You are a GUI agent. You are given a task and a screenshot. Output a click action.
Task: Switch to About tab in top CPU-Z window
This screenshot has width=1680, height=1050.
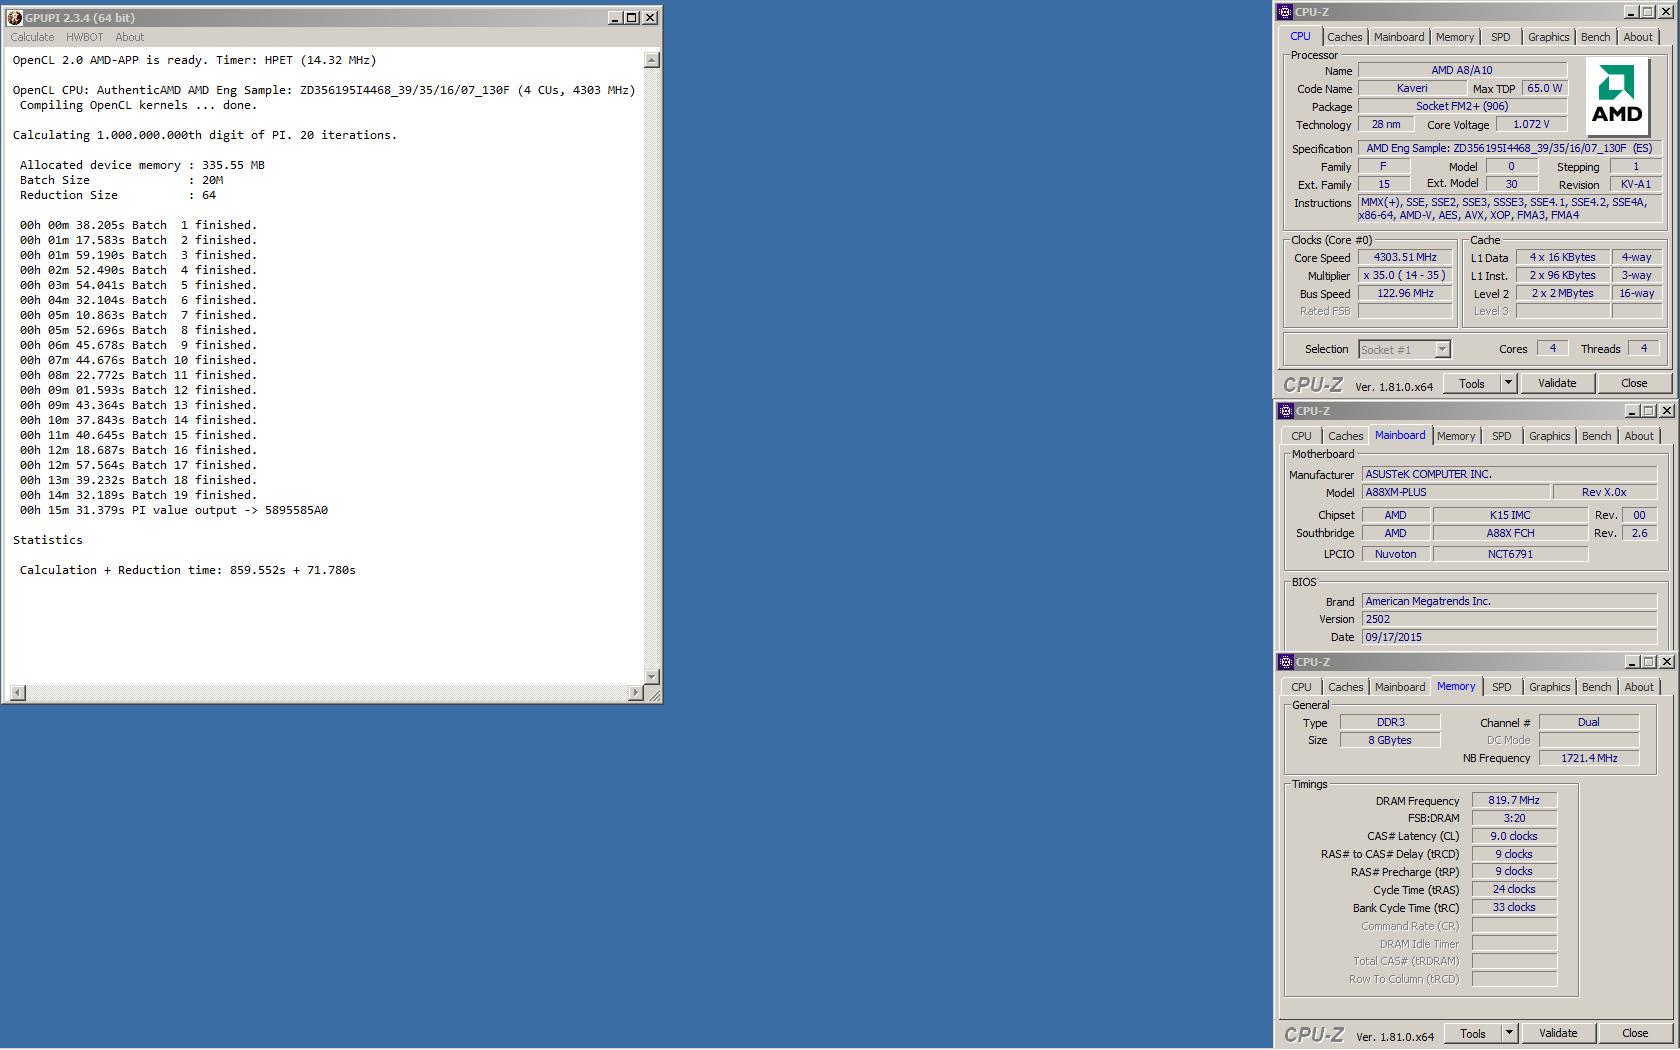1637,37
